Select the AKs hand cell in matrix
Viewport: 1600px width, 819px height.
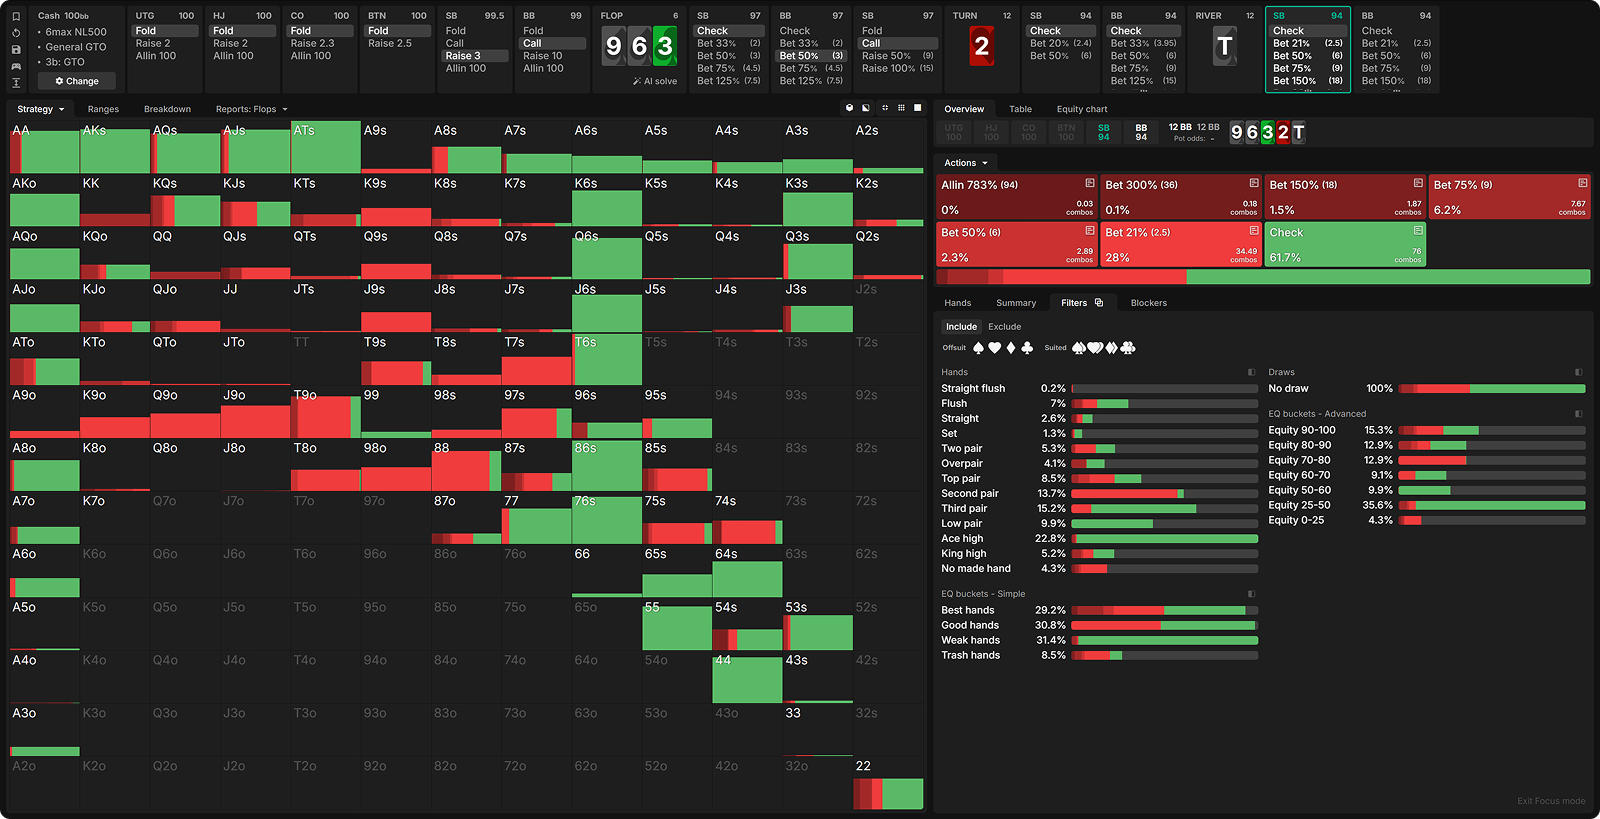click(115, 148)
